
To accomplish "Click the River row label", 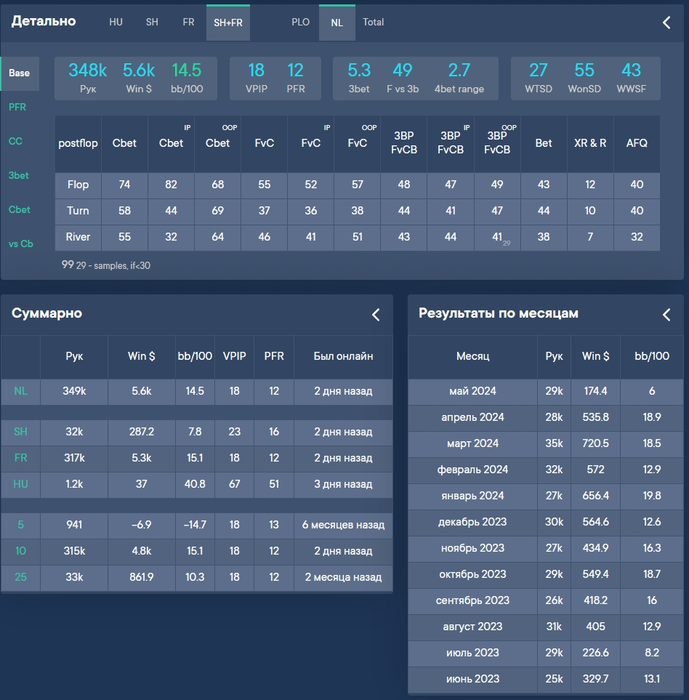I will pyautogui.click(x=78, y=237).
